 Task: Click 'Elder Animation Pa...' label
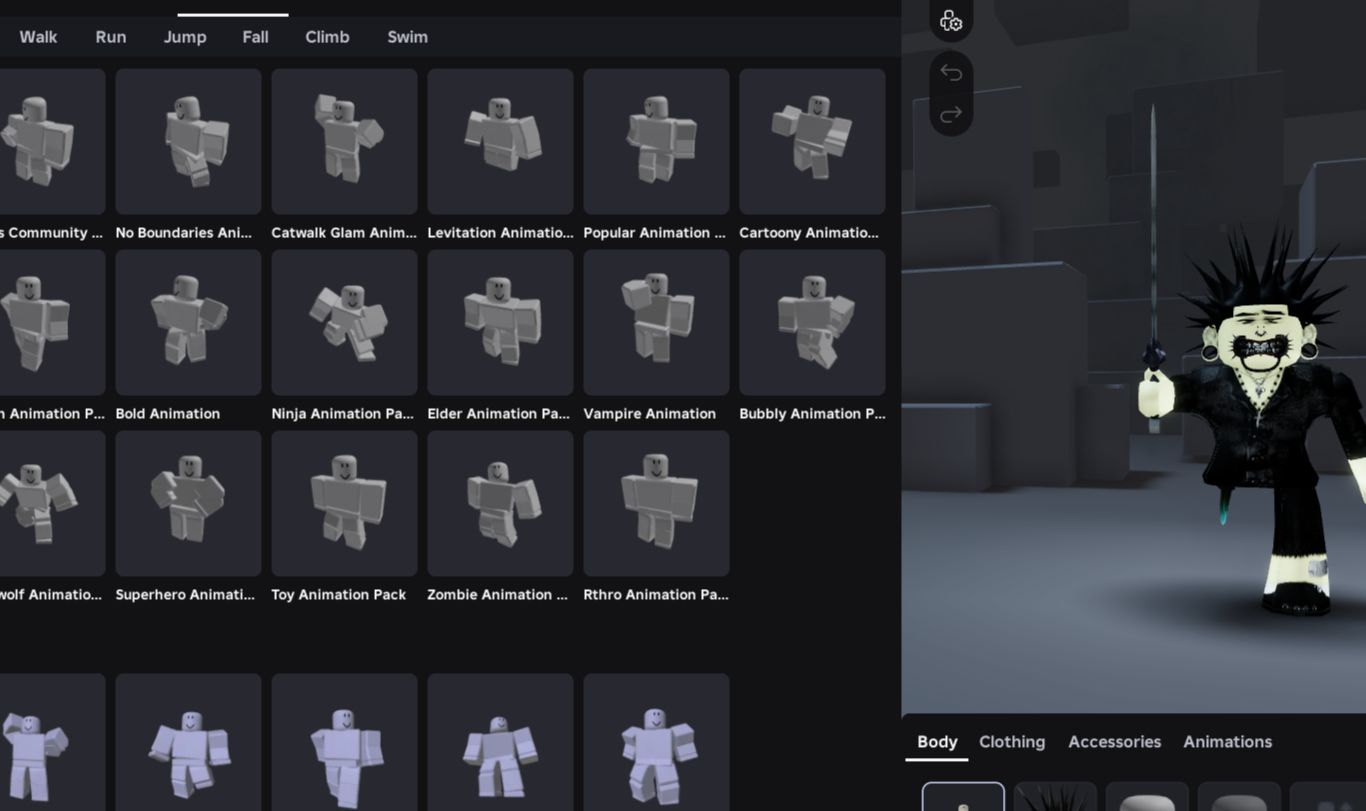[498, 414]
